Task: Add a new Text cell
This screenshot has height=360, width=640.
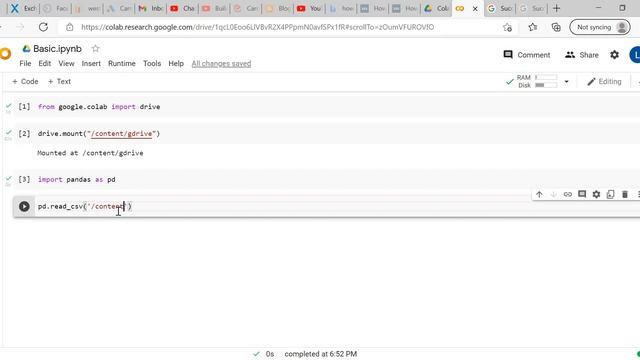Action: click(59, 82)
